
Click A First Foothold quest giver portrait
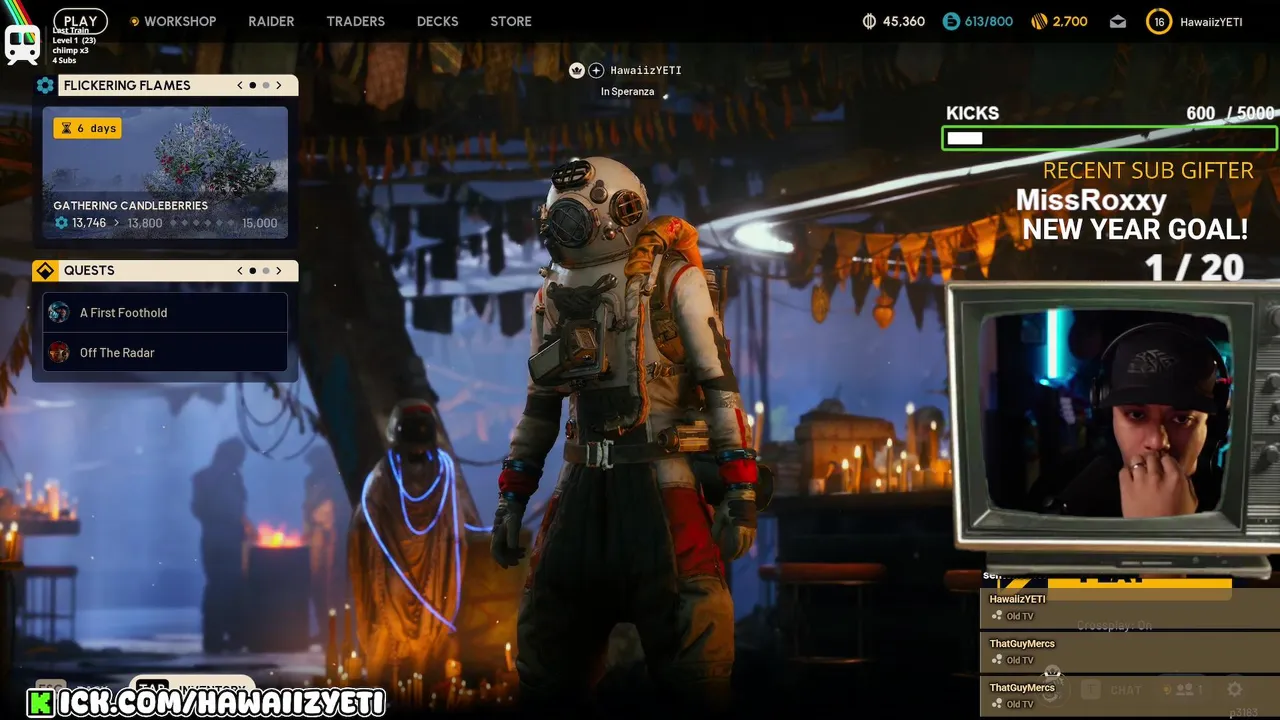pos(59,312)
